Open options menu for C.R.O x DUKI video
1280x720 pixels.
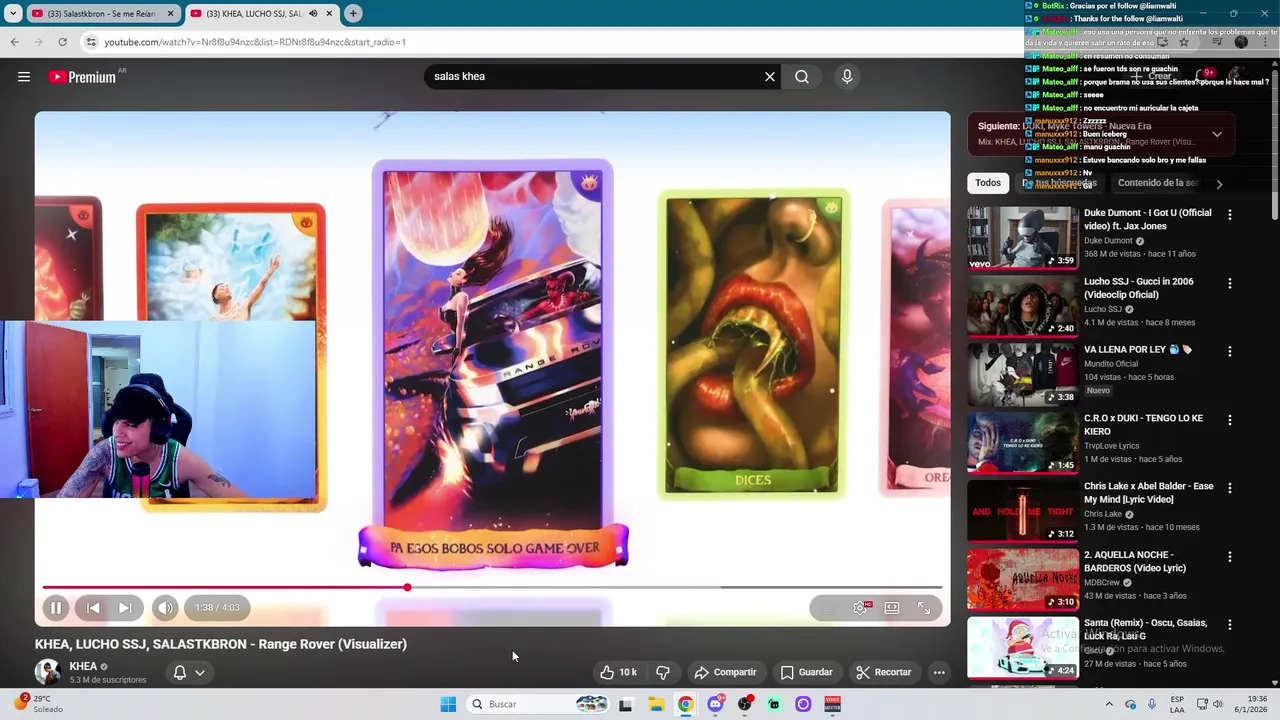1230,420
